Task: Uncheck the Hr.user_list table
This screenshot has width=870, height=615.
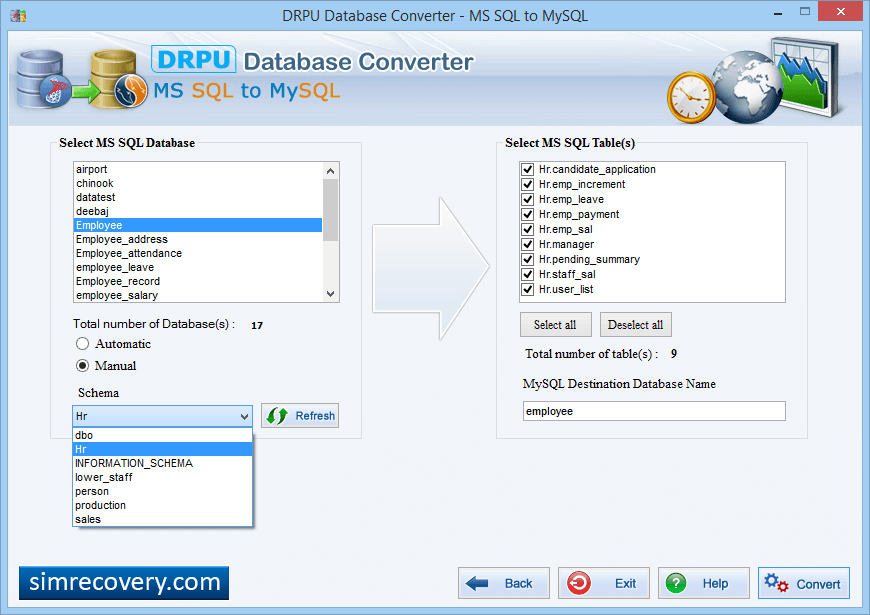Action: click(527, 289)
